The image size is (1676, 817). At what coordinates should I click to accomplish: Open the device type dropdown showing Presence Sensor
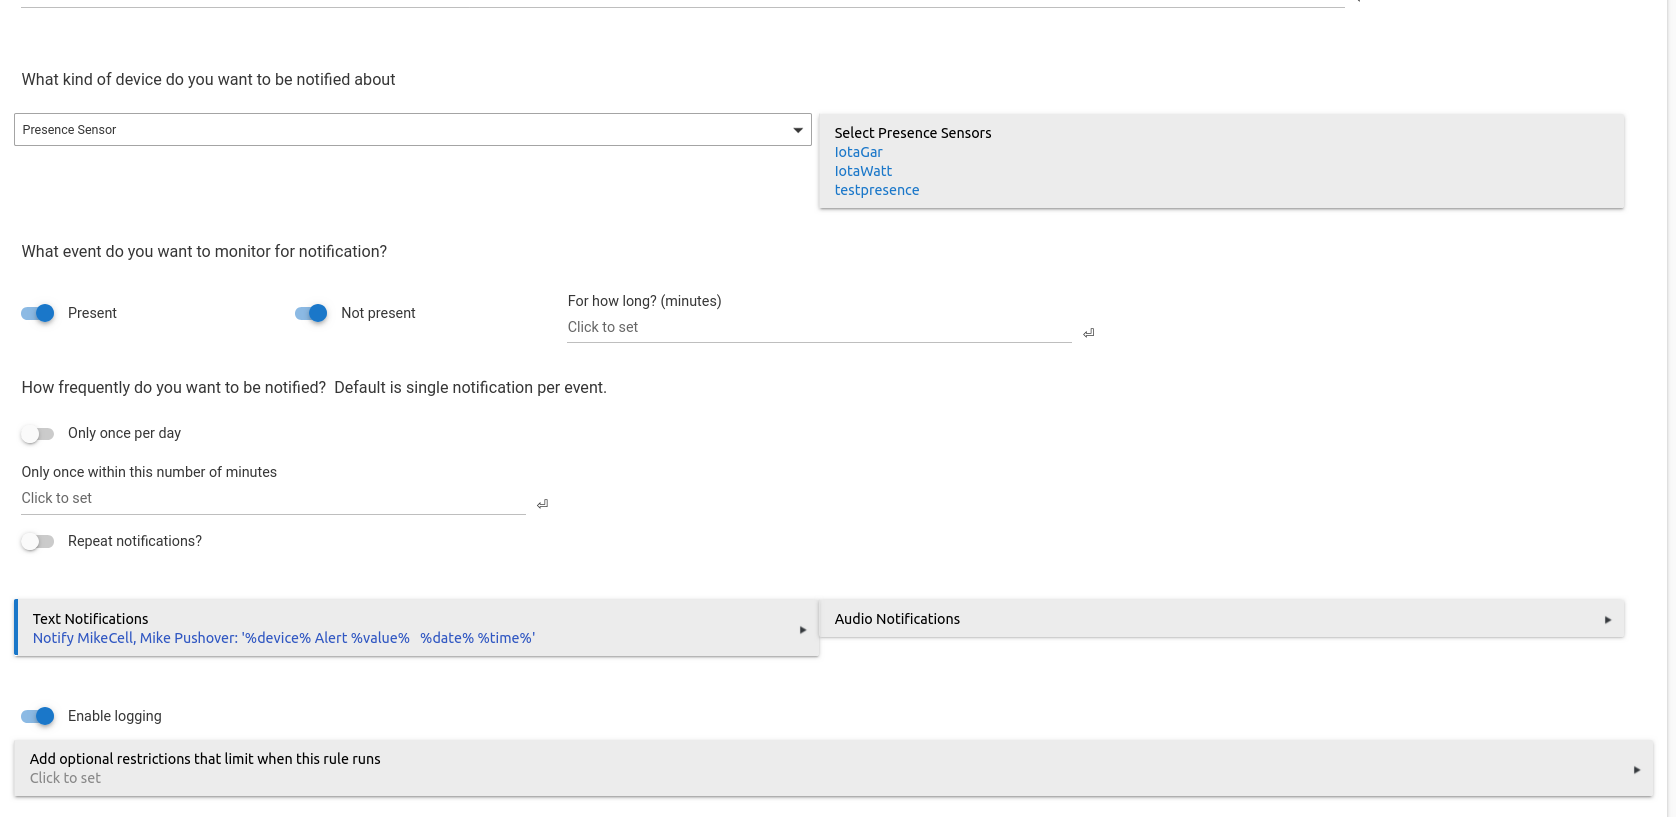click(x=412, y=130)
